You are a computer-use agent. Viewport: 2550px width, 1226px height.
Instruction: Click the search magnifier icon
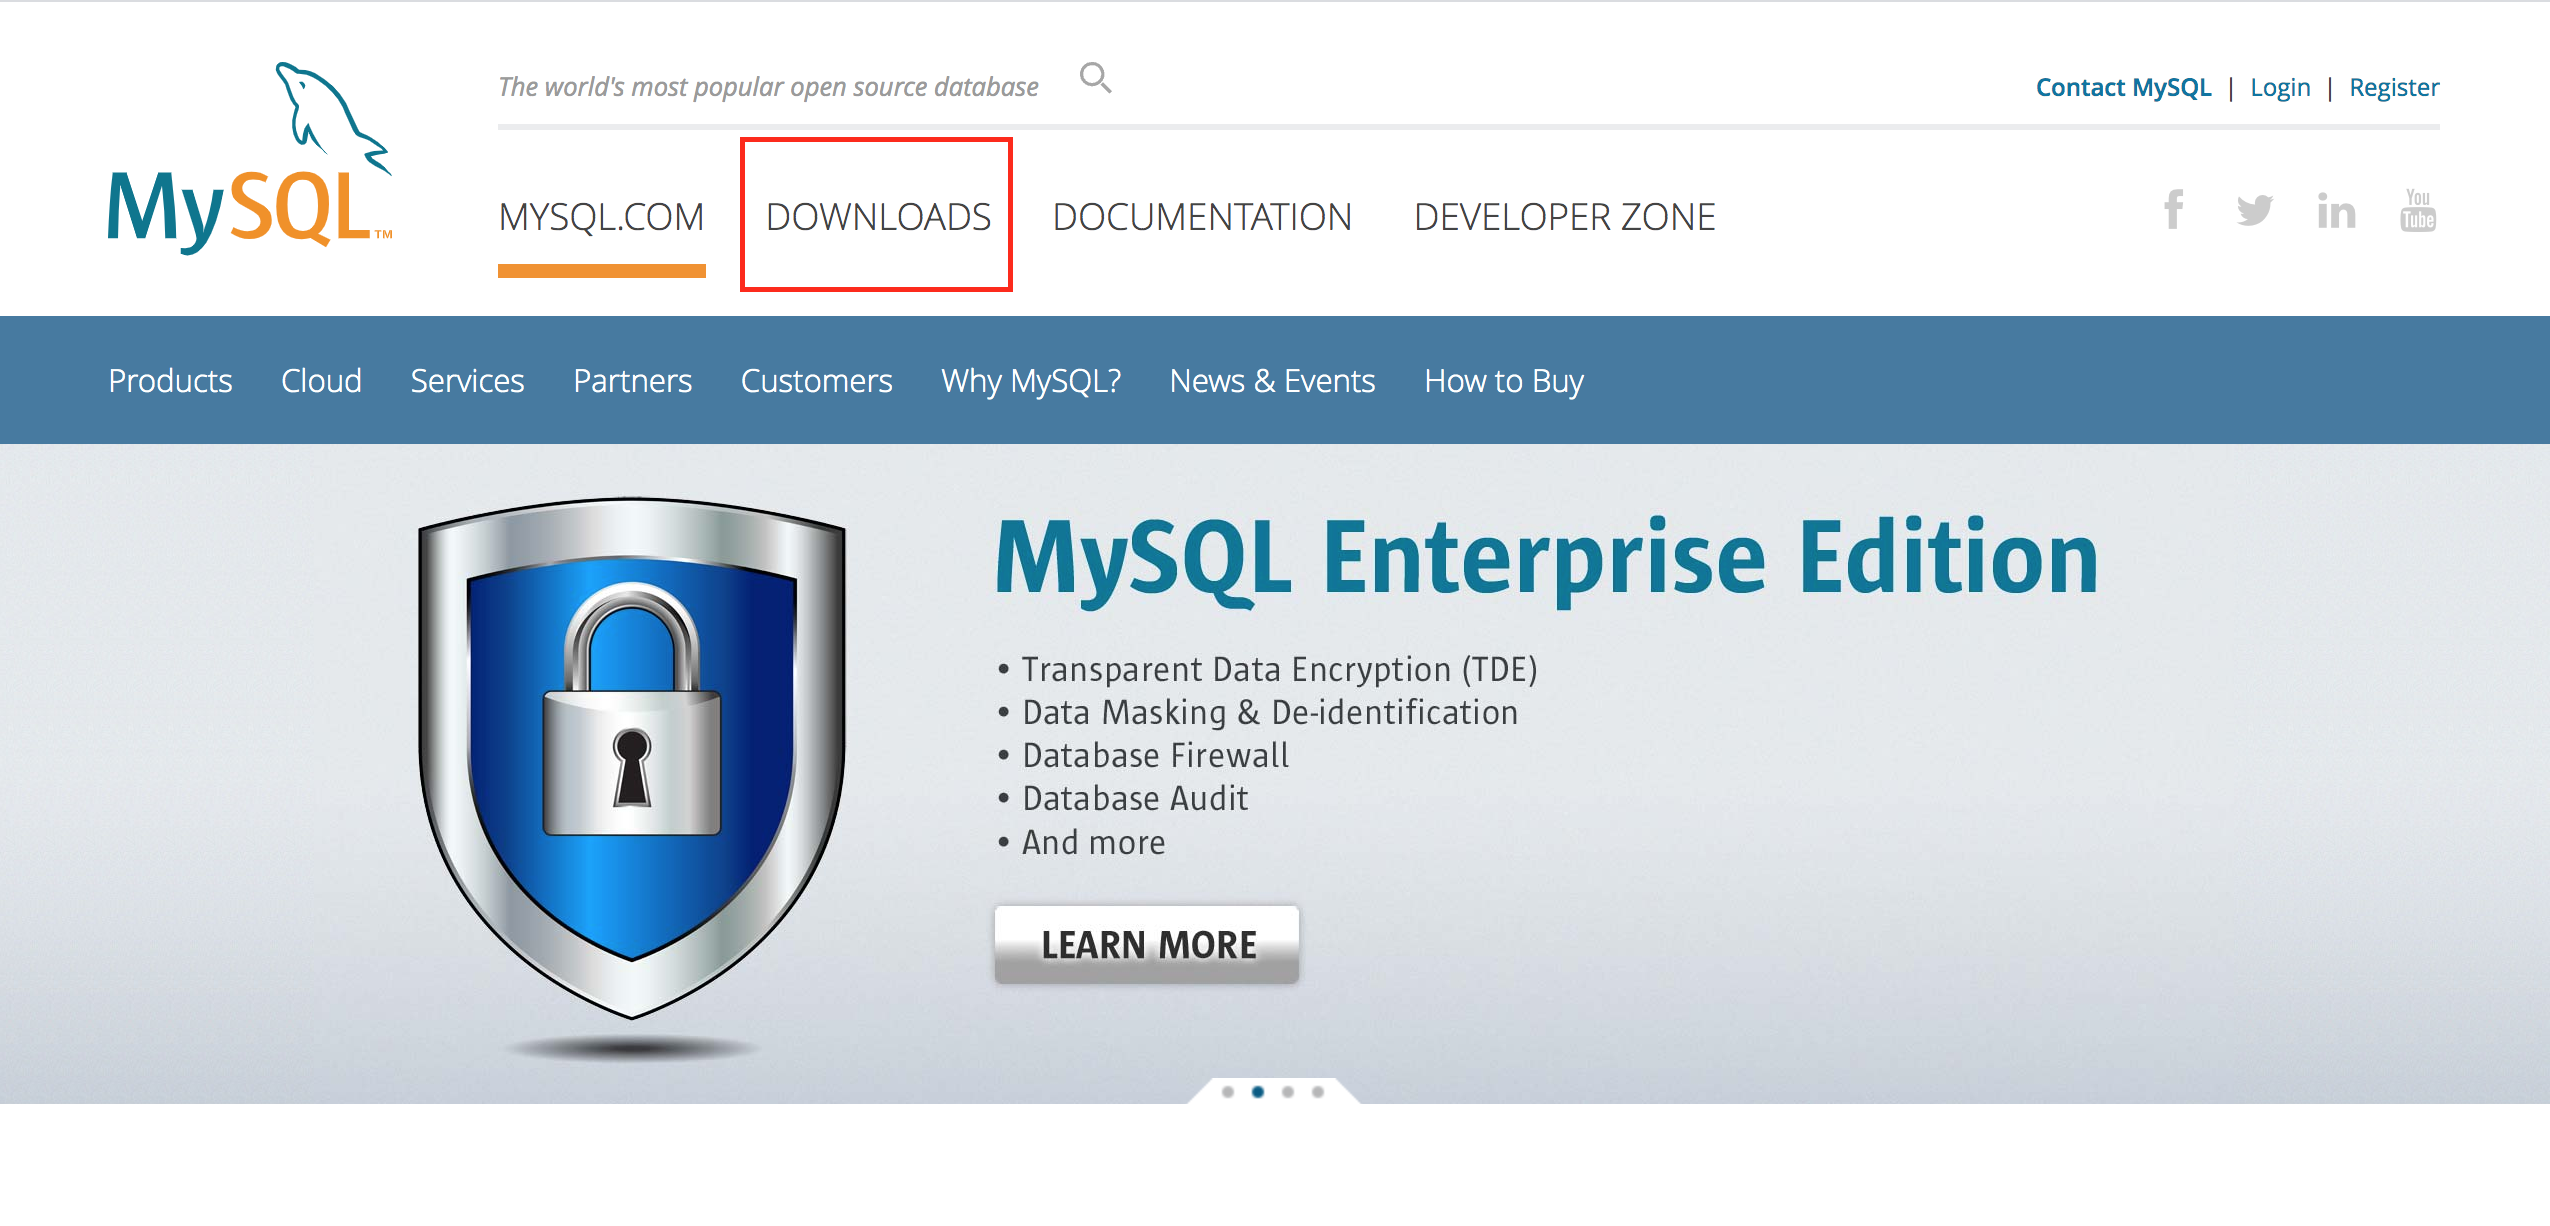tap(1095, 77)
